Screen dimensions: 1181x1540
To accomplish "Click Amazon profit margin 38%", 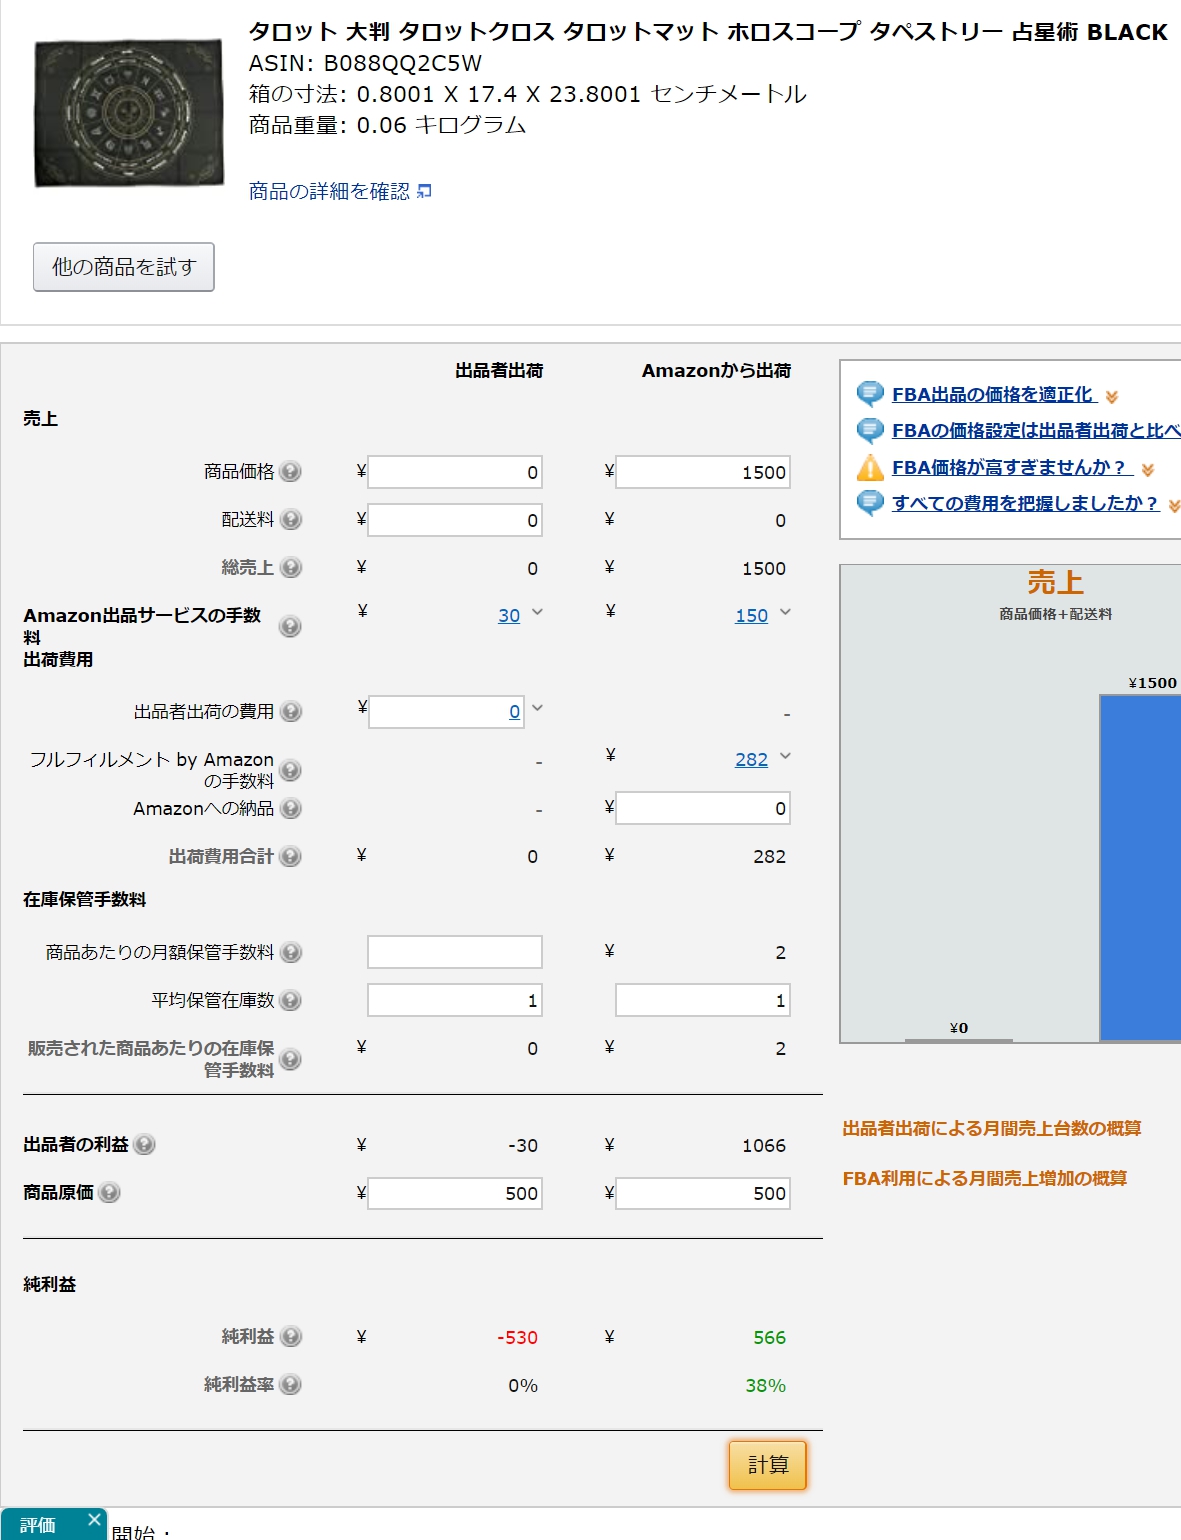I will click(x=766, y=1385).
